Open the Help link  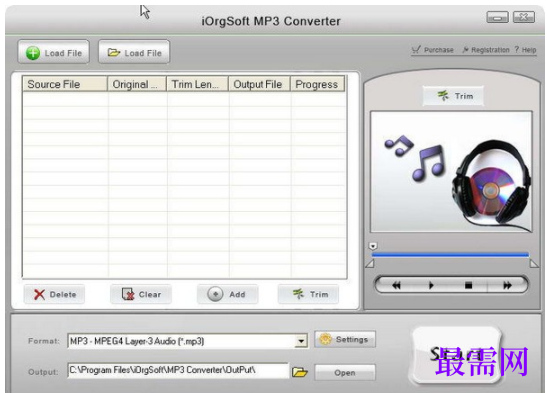(525, 50)
